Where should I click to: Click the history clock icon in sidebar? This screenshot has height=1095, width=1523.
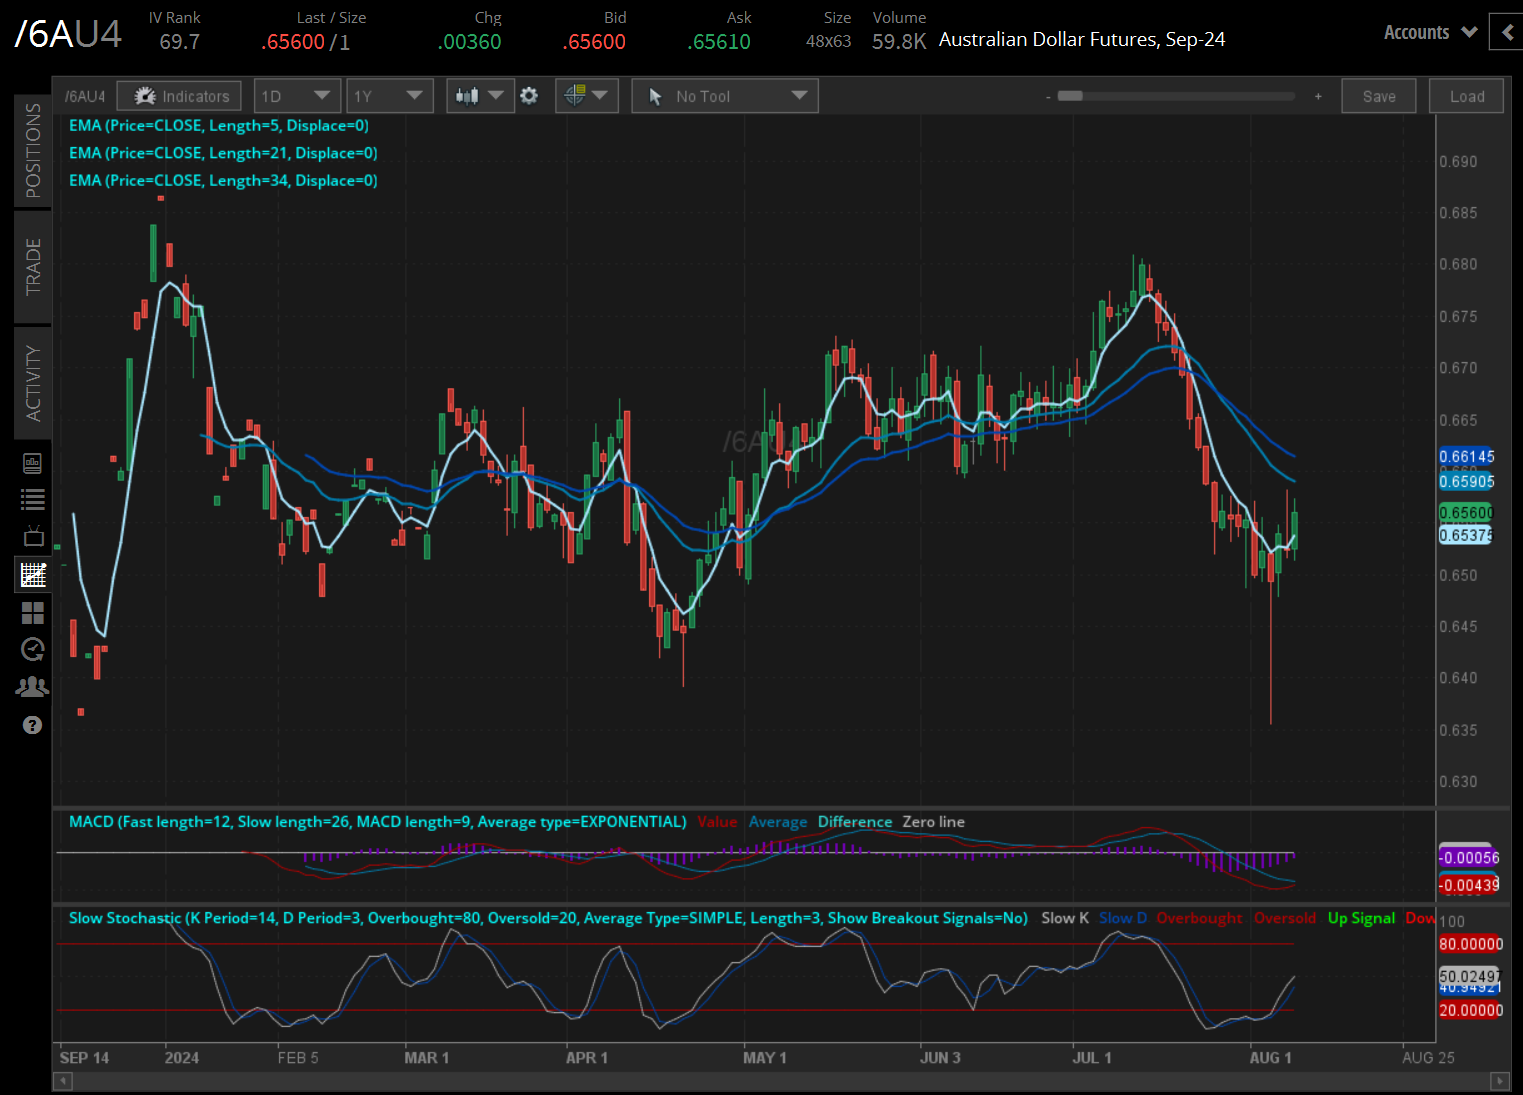click(32, 649)
